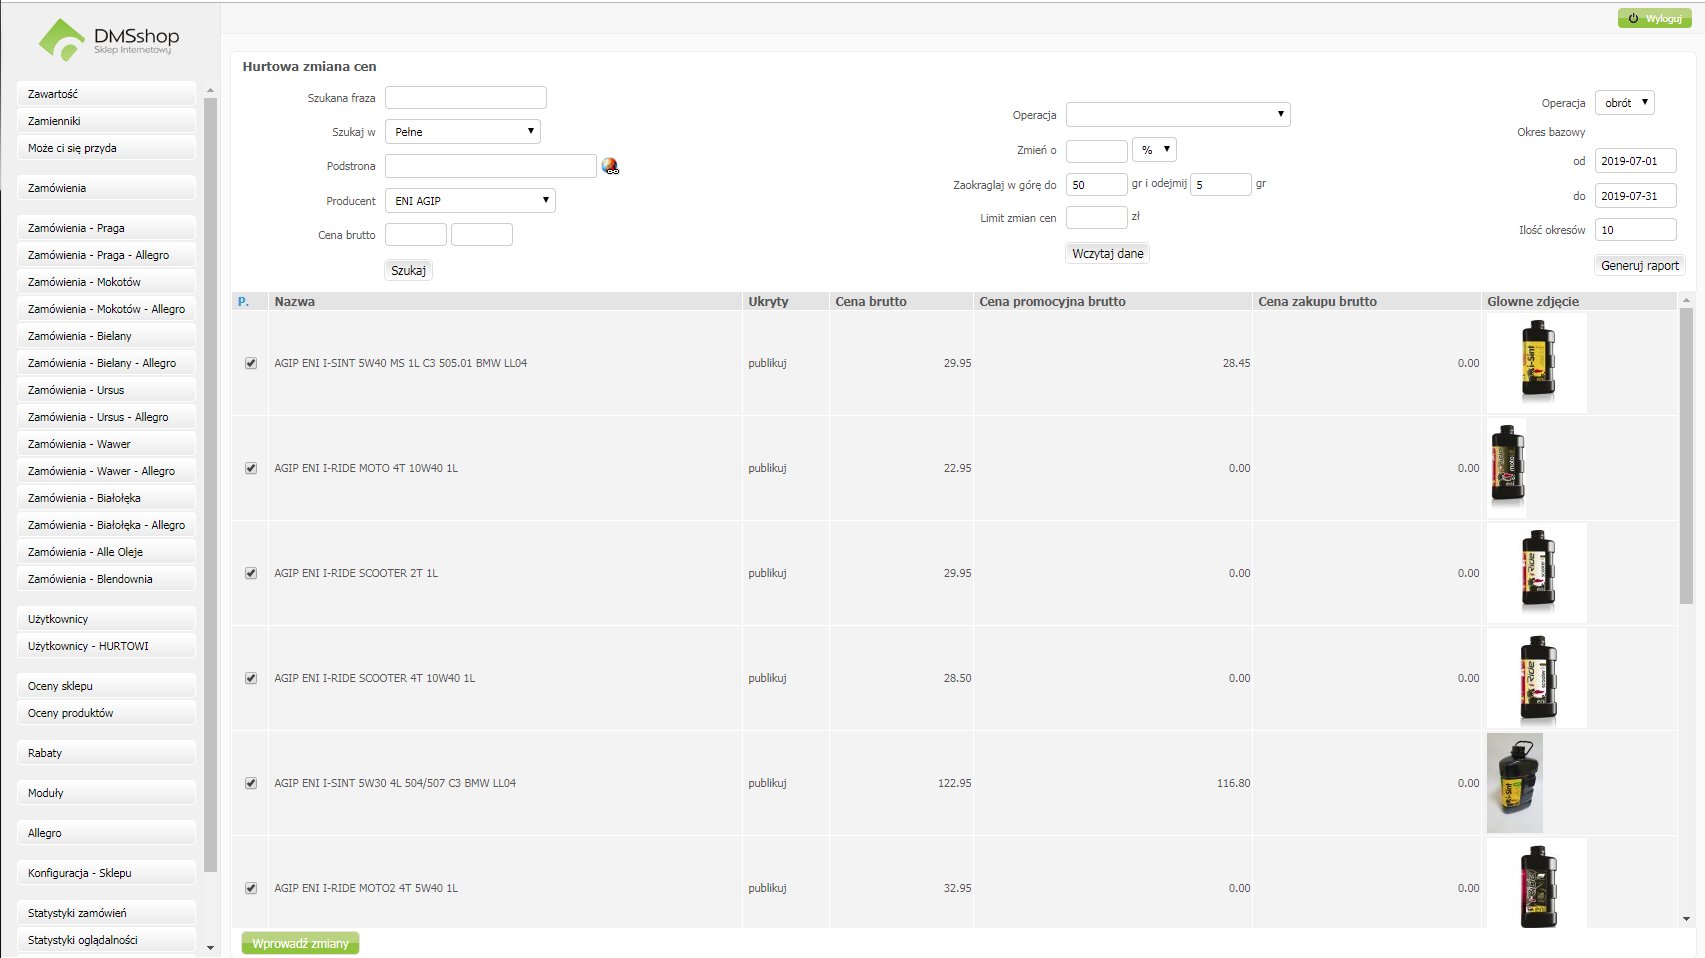This screenshot has width=1705, height=958.
Task: Expand the middle Operacja dropdown
Action: pyautogui.click(x=1178, y=114)
